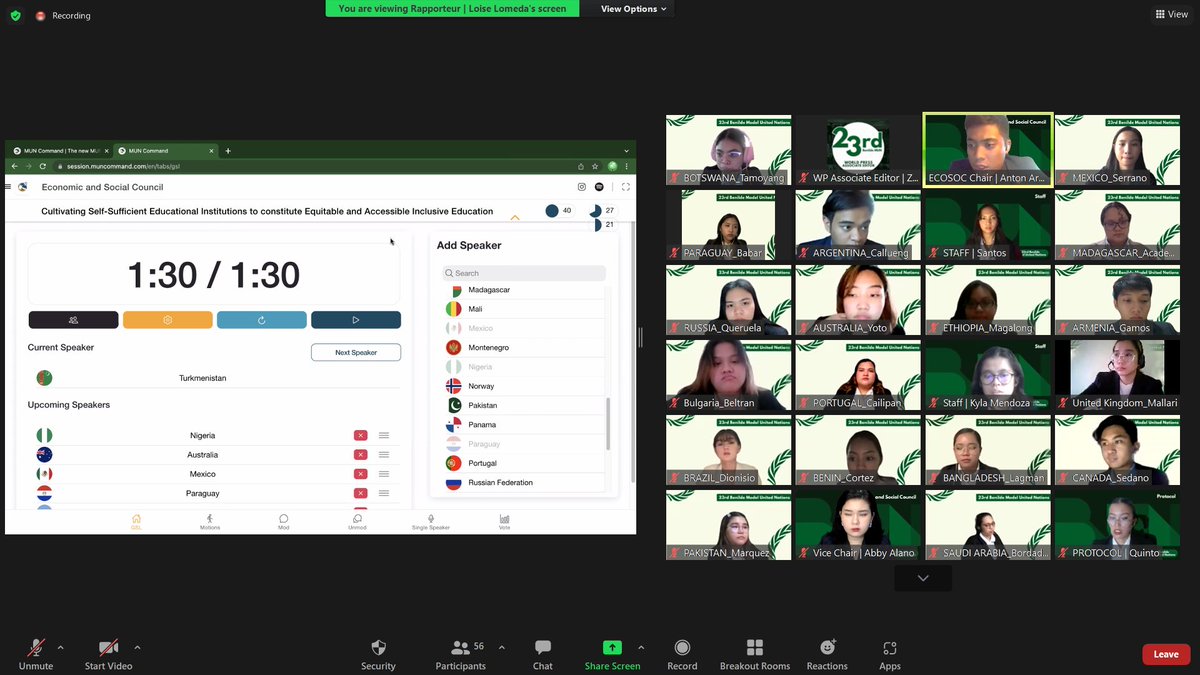Click the reorder handle for Paraguay
Viewport: 1200px width, 675px height.
click(384, 493)
